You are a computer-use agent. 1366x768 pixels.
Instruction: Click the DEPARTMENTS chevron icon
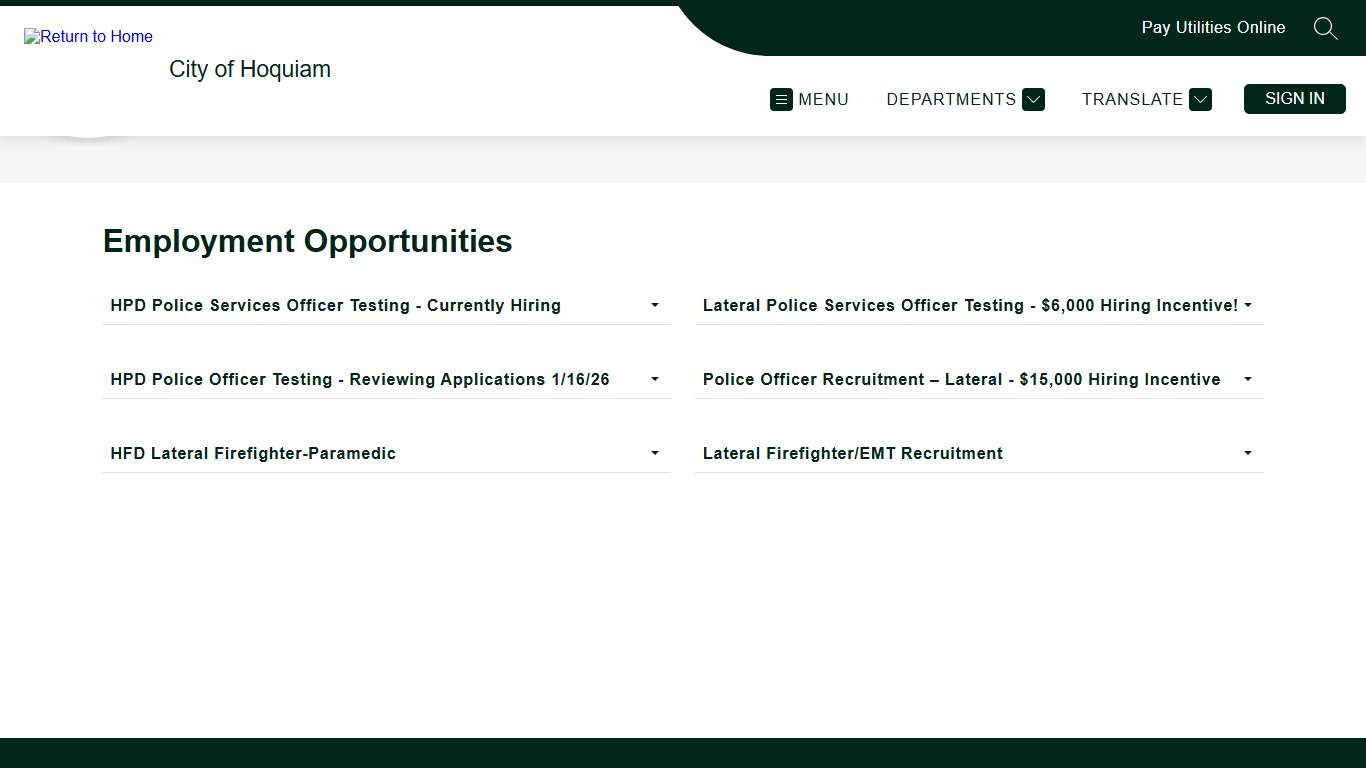click(1033, 99)
